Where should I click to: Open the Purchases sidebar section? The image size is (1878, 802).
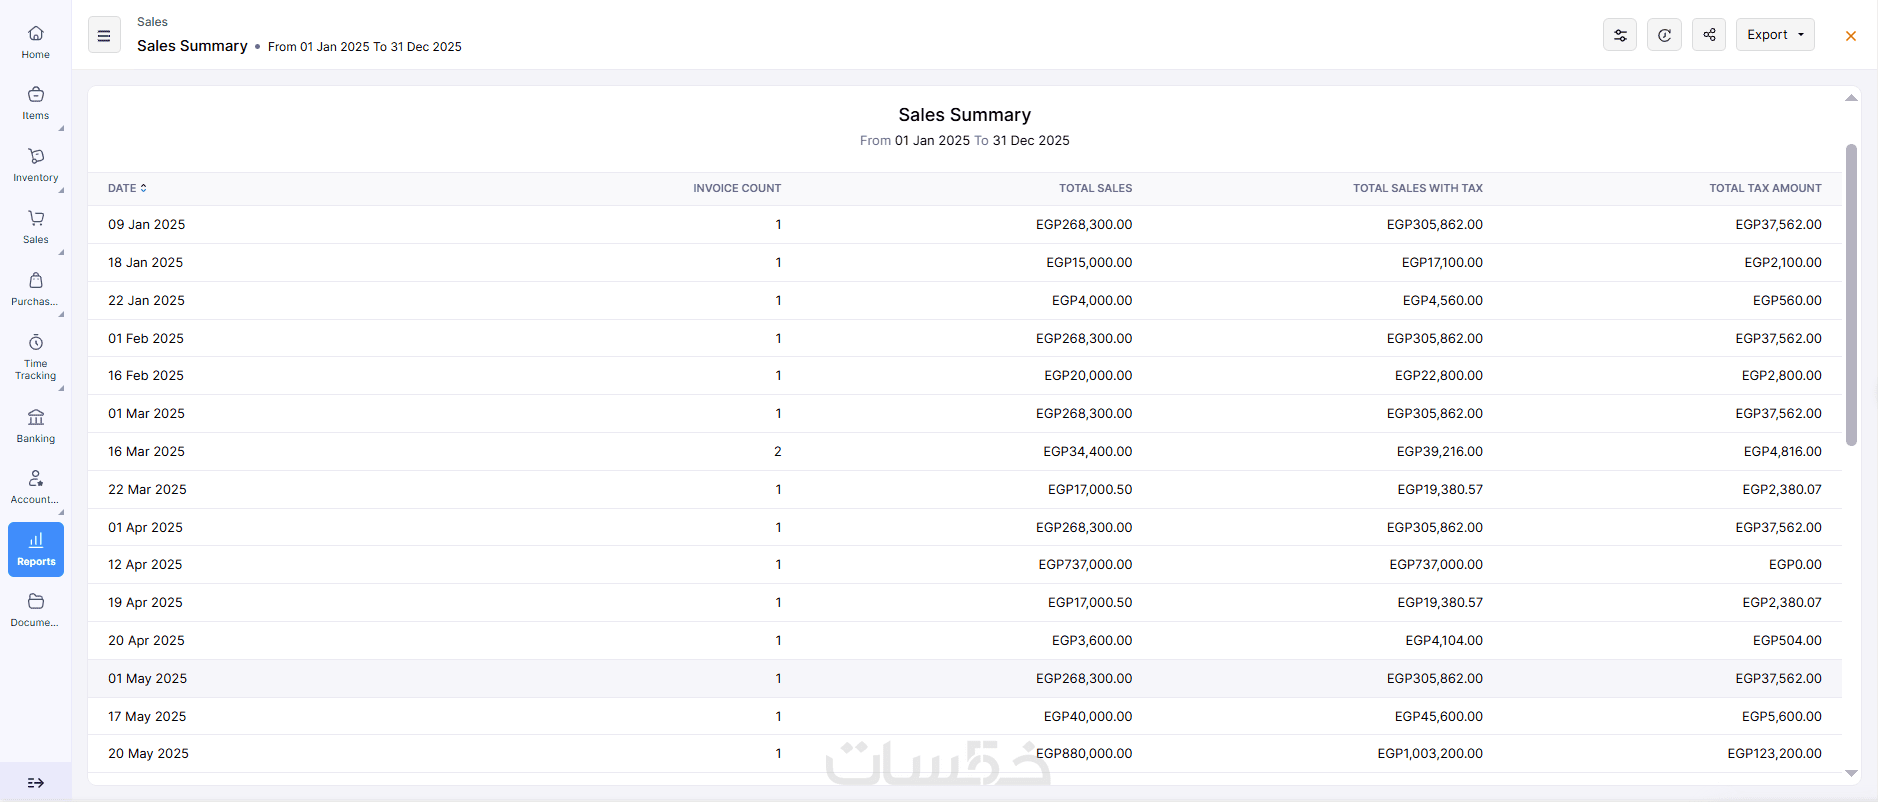[x=36, y=289]
